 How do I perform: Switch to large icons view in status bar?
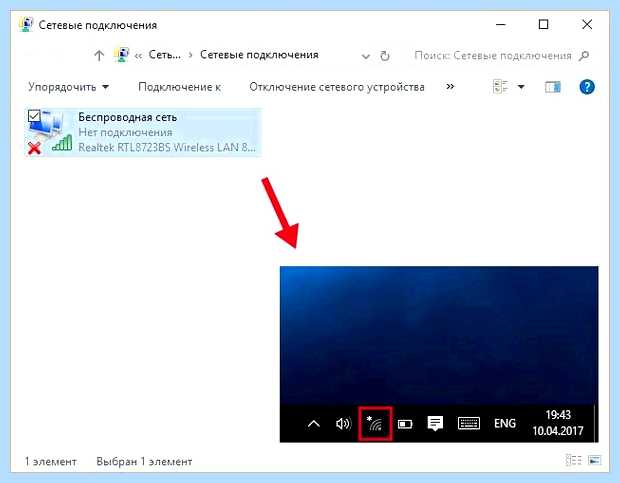click(x=594, y=460)
